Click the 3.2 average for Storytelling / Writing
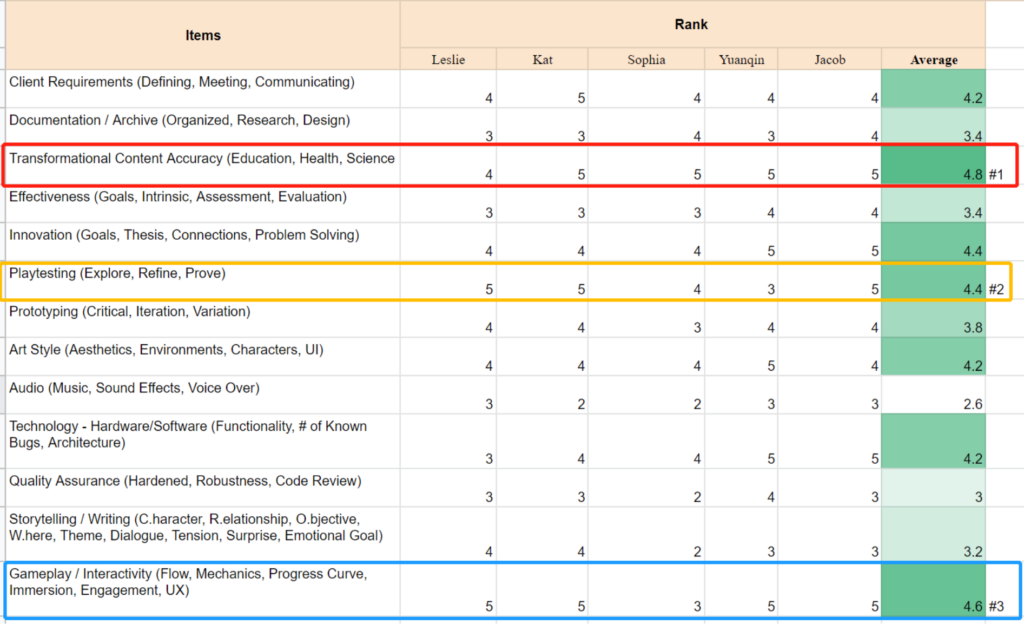 click(x=933, y=535)
